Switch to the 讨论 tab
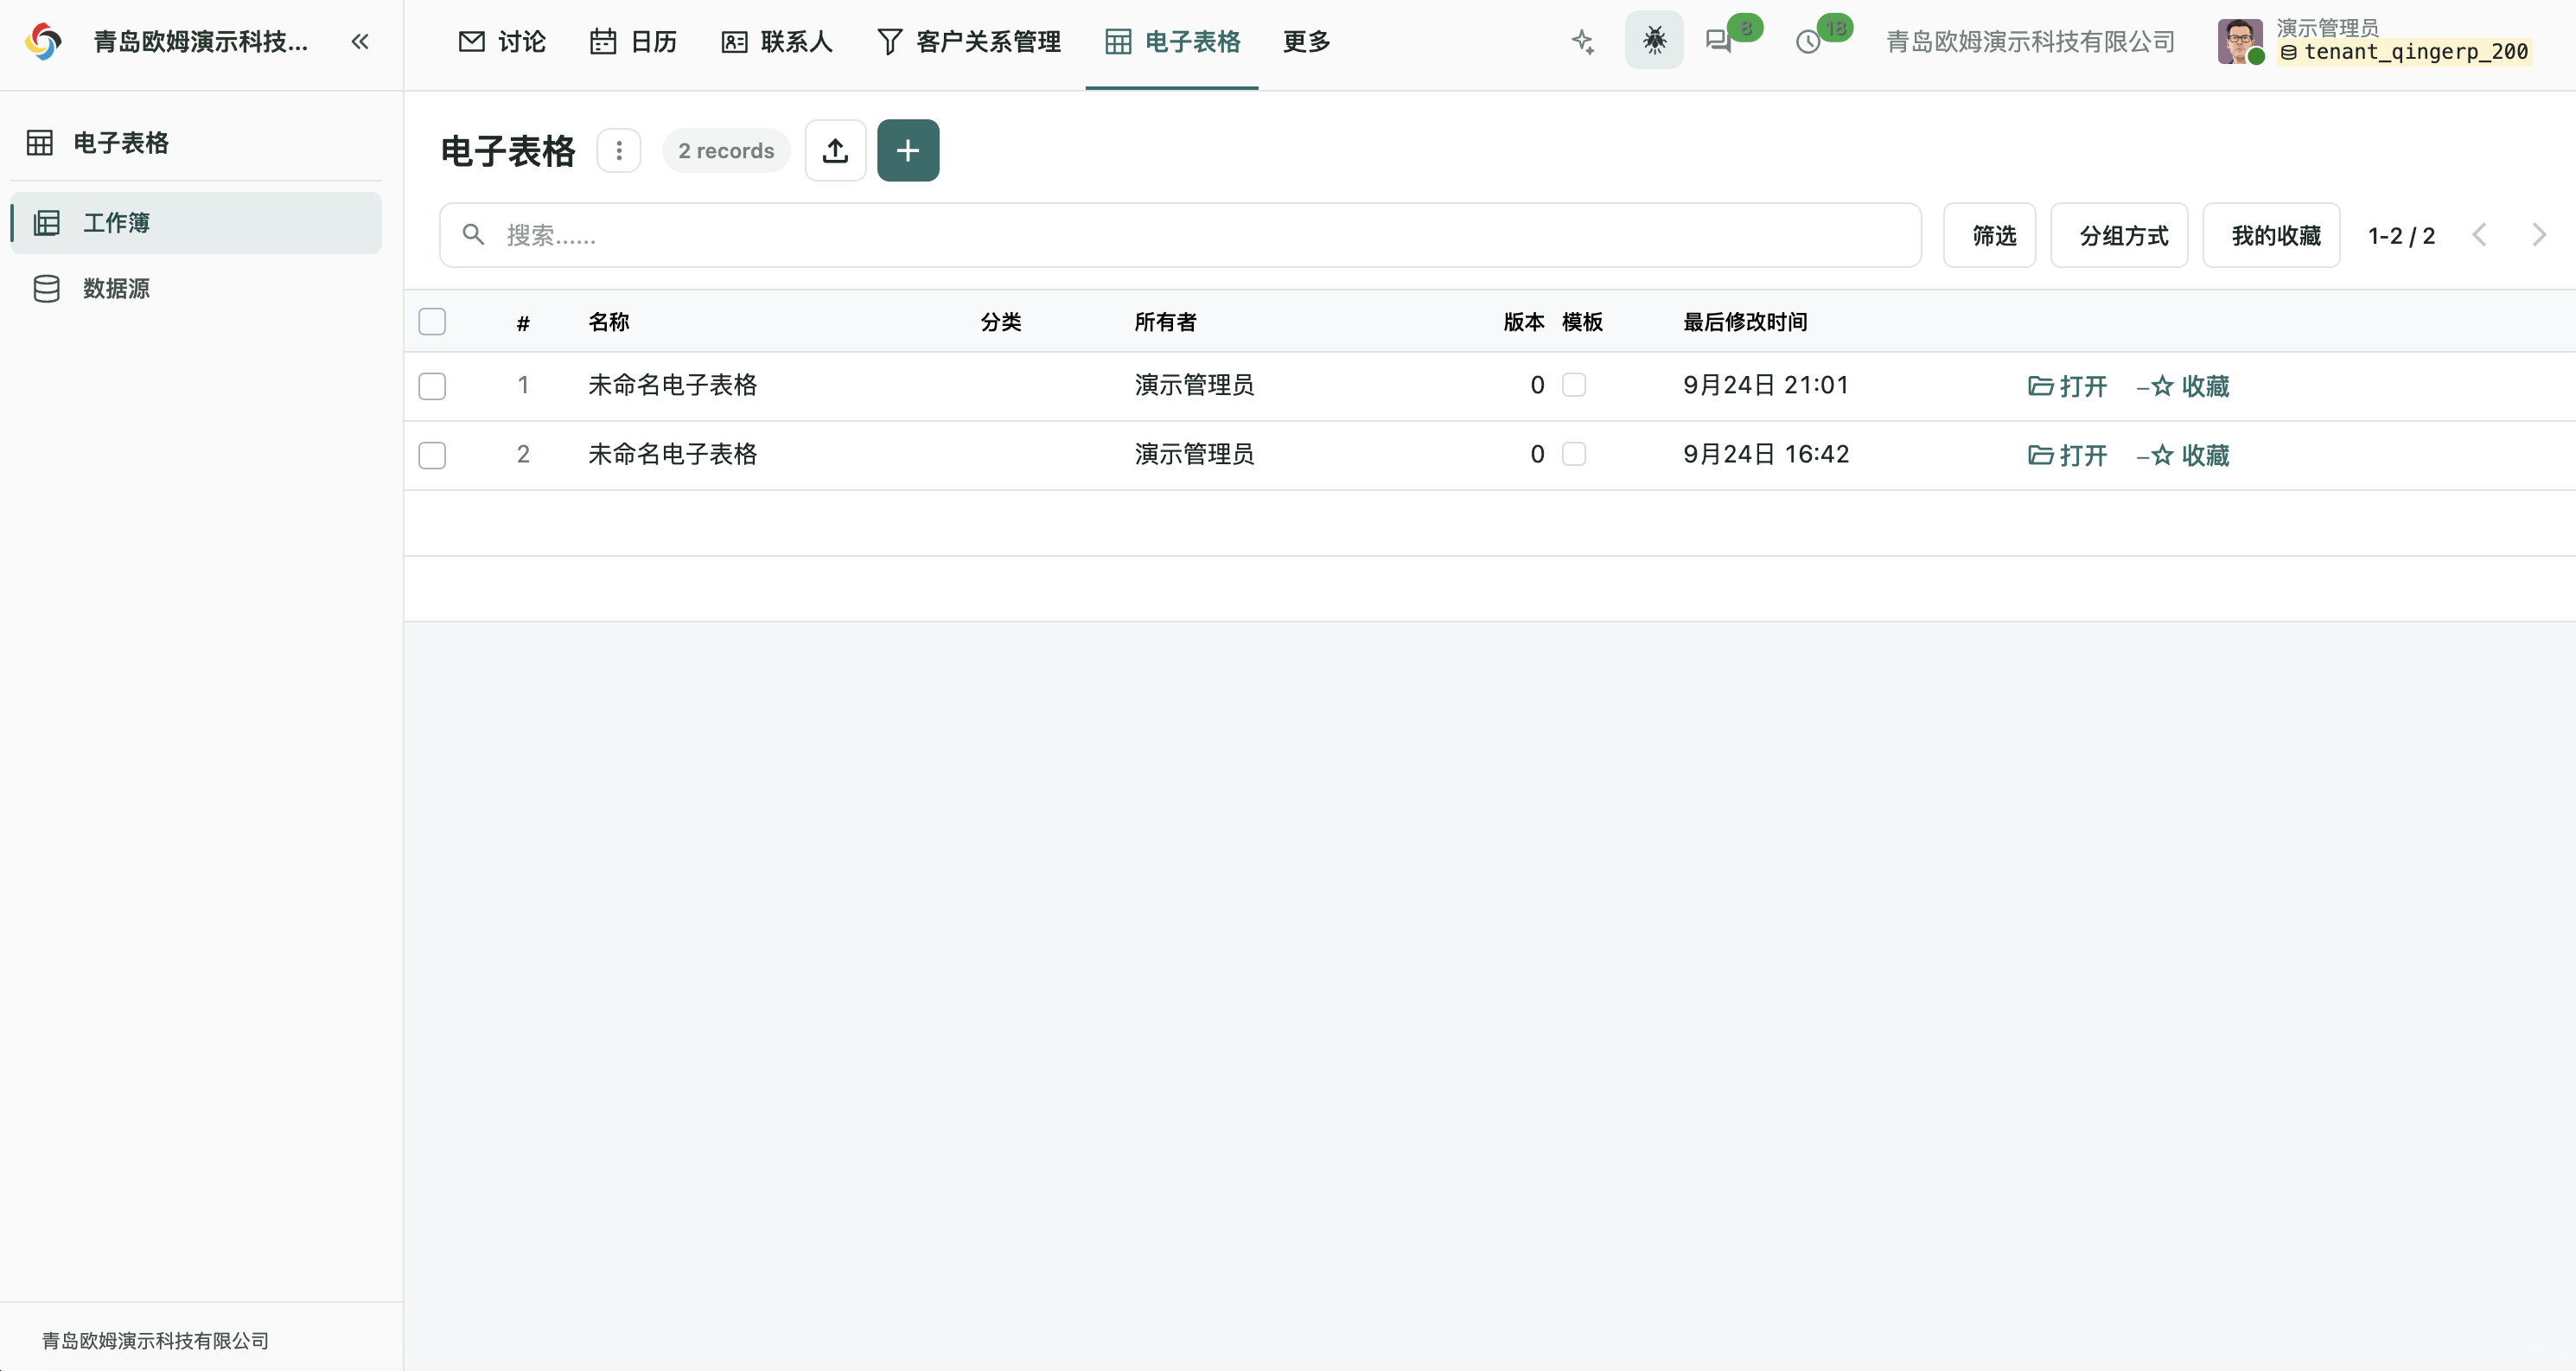Image resolution: width=2576 pixels, height=1371 pixels. pos(502,41)
